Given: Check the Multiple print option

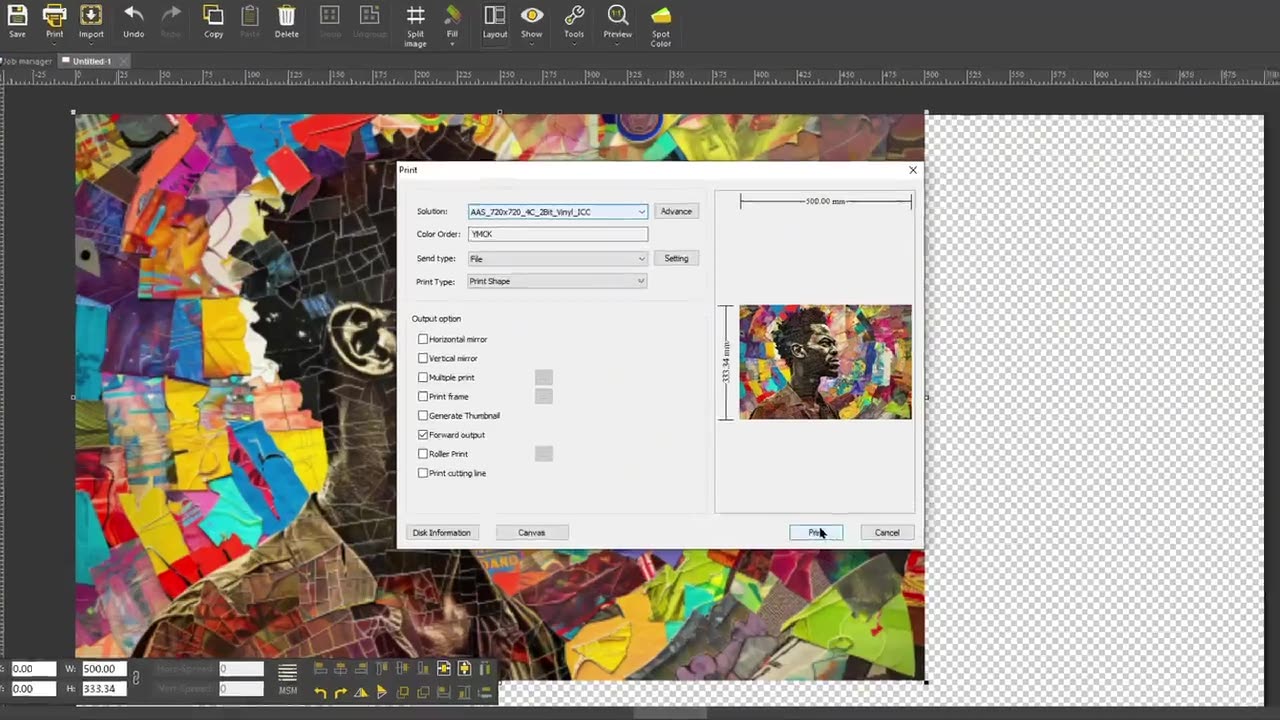Looking at the screenshot, I should pyautogui.click(x=423, y=377).
